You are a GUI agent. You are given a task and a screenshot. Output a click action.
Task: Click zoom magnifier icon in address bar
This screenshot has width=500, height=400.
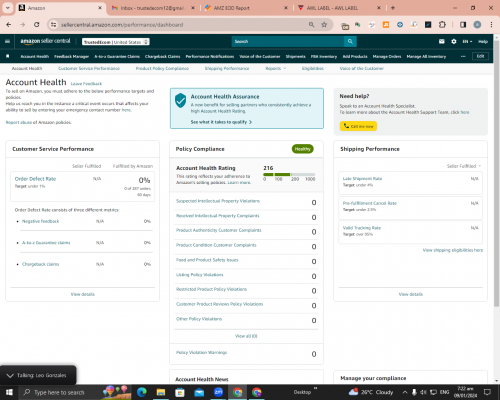point(311,25)
